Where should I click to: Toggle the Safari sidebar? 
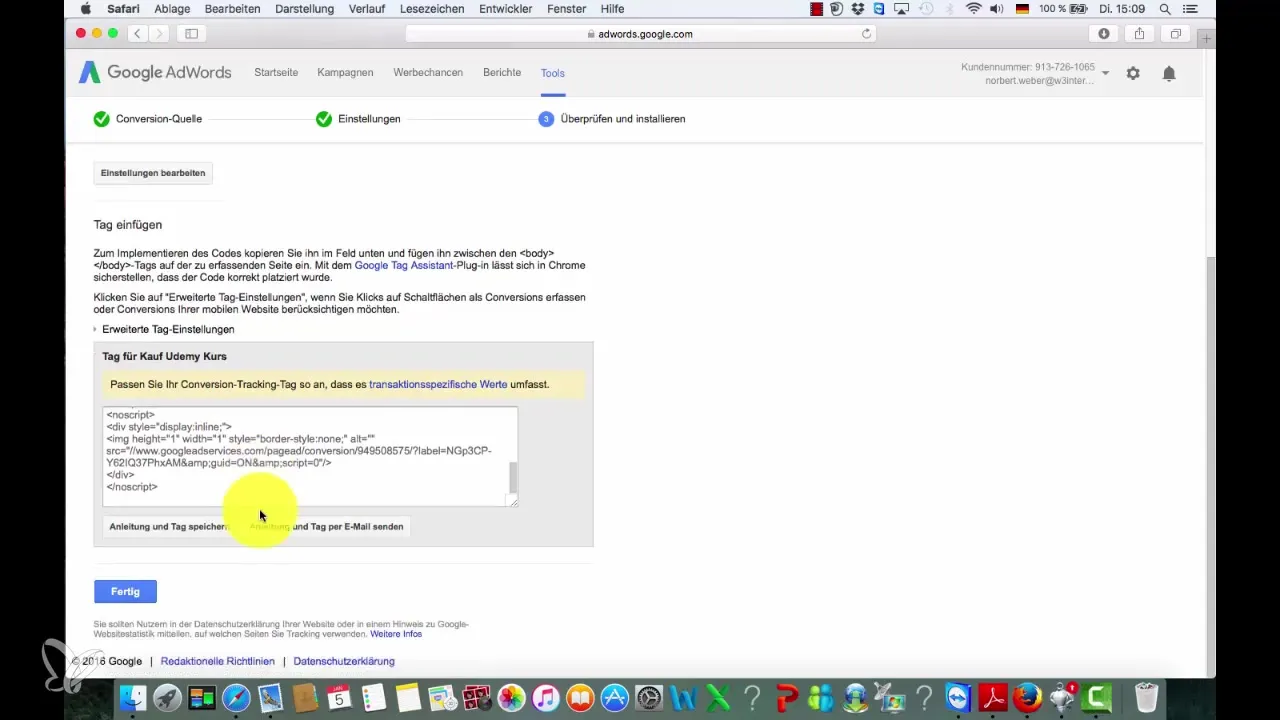click(191, 34)
